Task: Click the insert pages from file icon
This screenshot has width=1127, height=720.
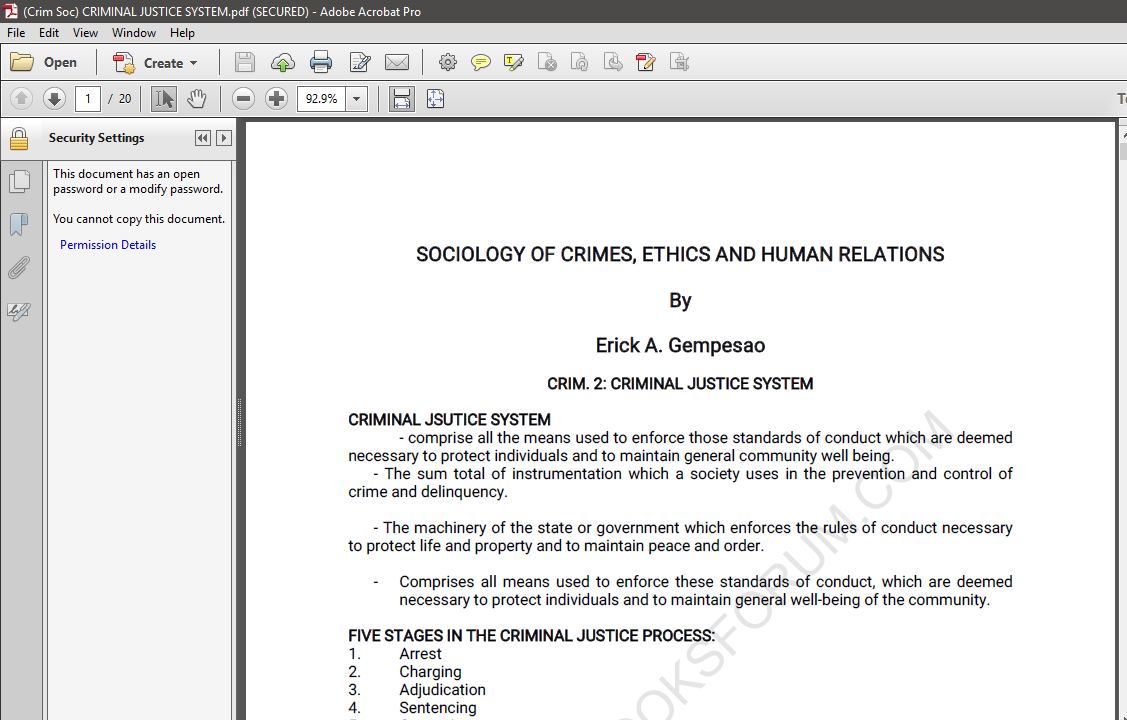Action: click(679, 63)
